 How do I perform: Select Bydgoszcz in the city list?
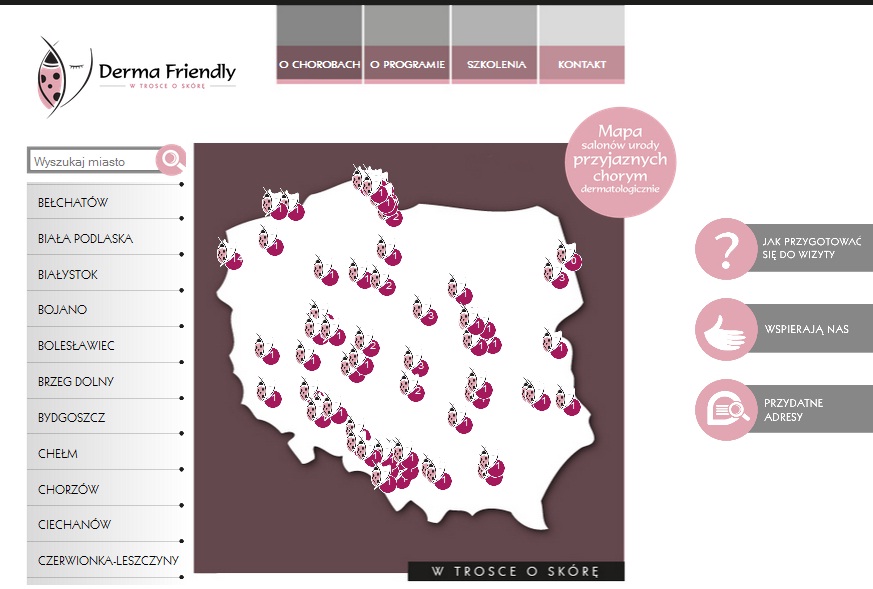point(71,417)
